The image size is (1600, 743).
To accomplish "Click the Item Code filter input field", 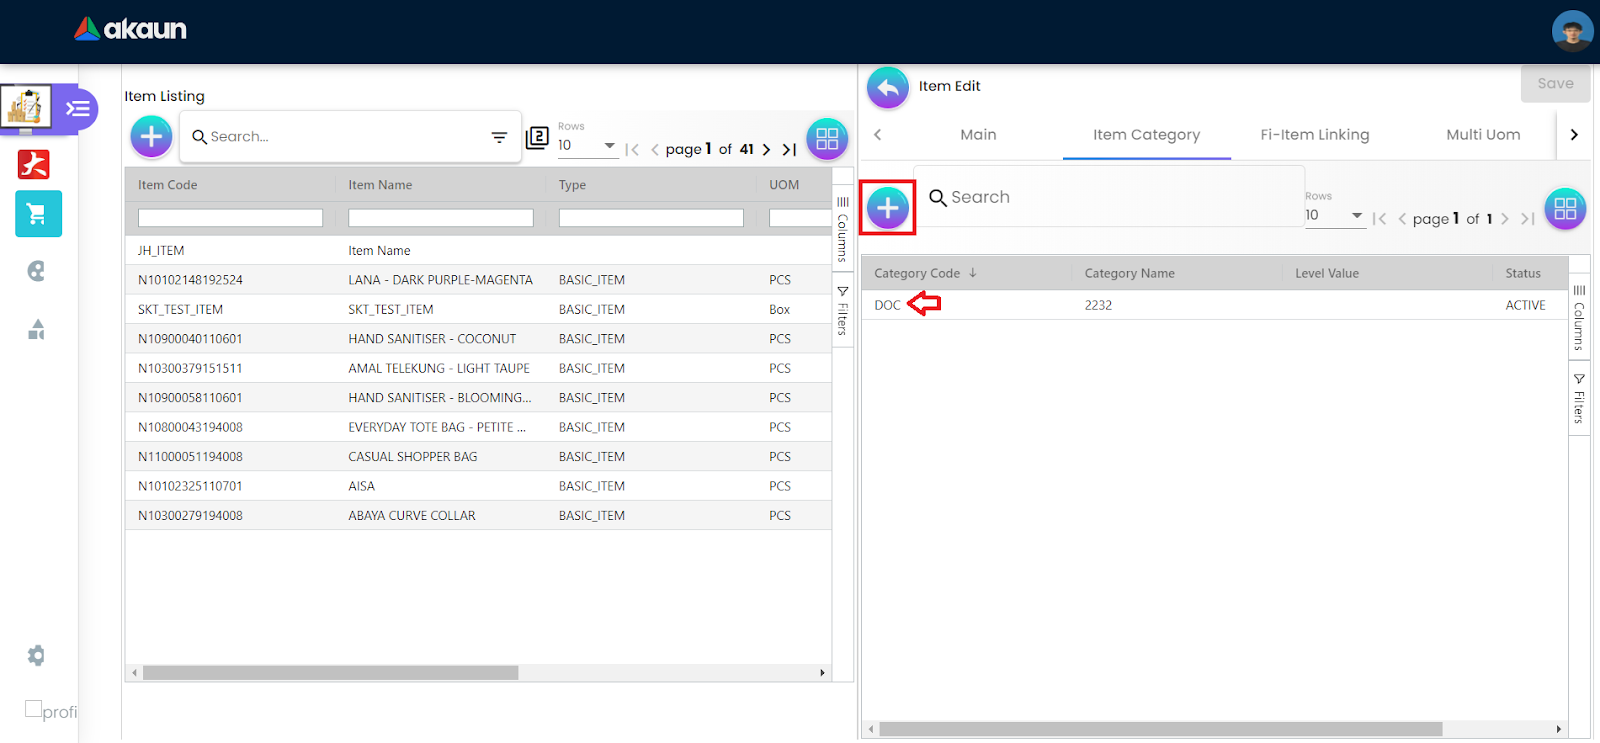I will click(x=230, y=218).
